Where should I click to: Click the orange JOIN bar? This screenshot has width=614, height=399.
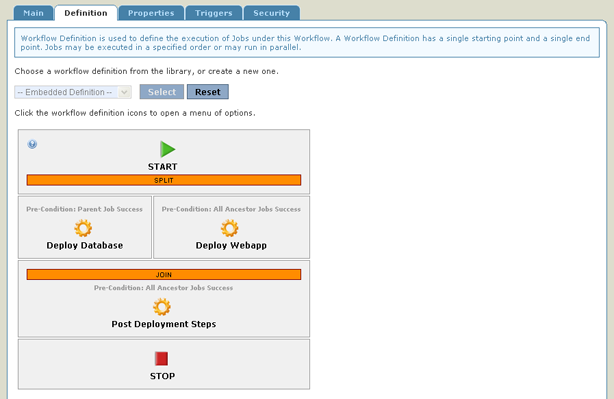tap(164, 274)
